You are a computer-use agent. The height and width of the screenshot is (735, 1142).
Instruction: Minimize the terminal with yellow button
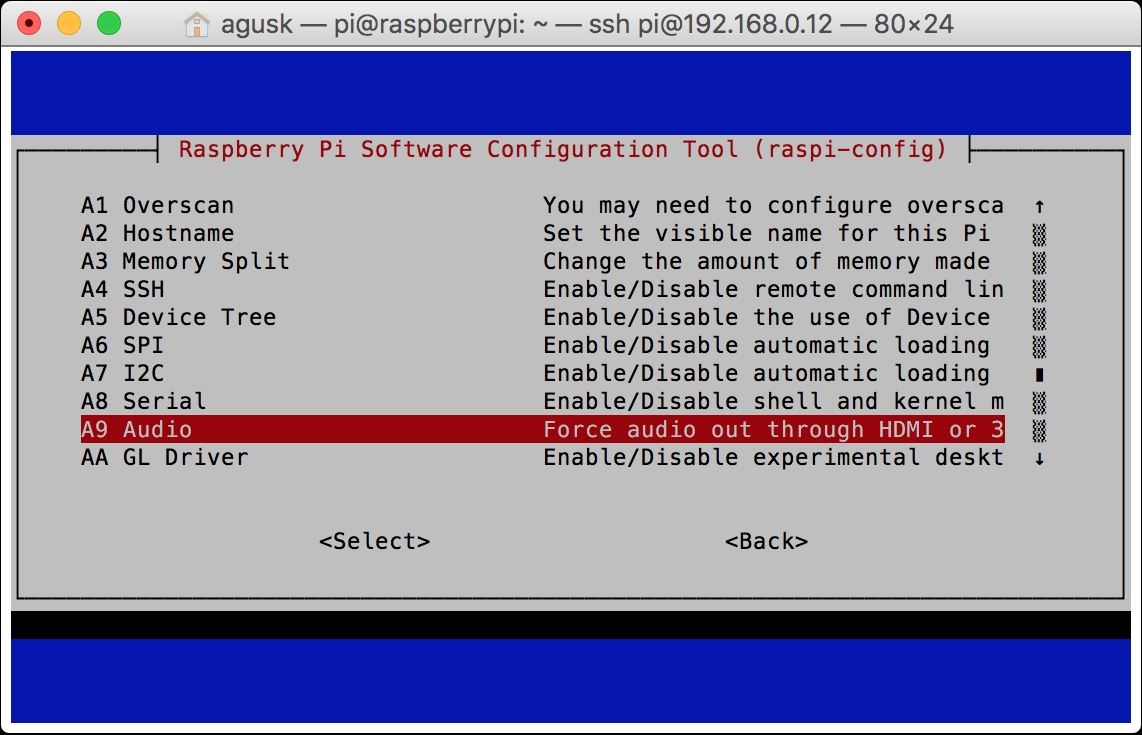(69, 23)
